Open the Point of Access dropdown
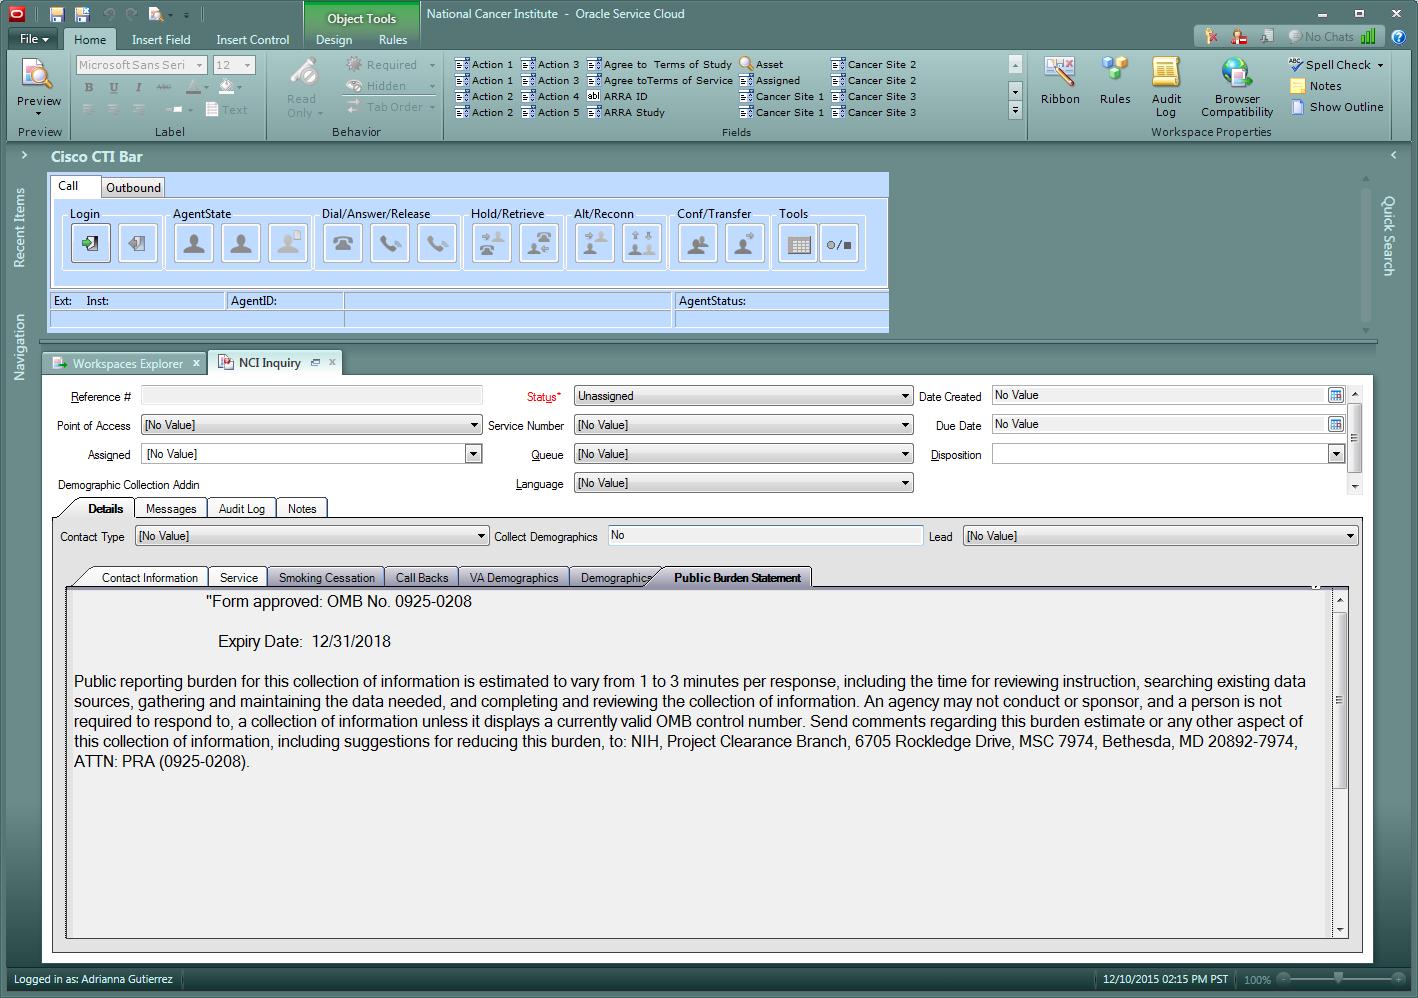1418x998 pixels. [474, 426]
